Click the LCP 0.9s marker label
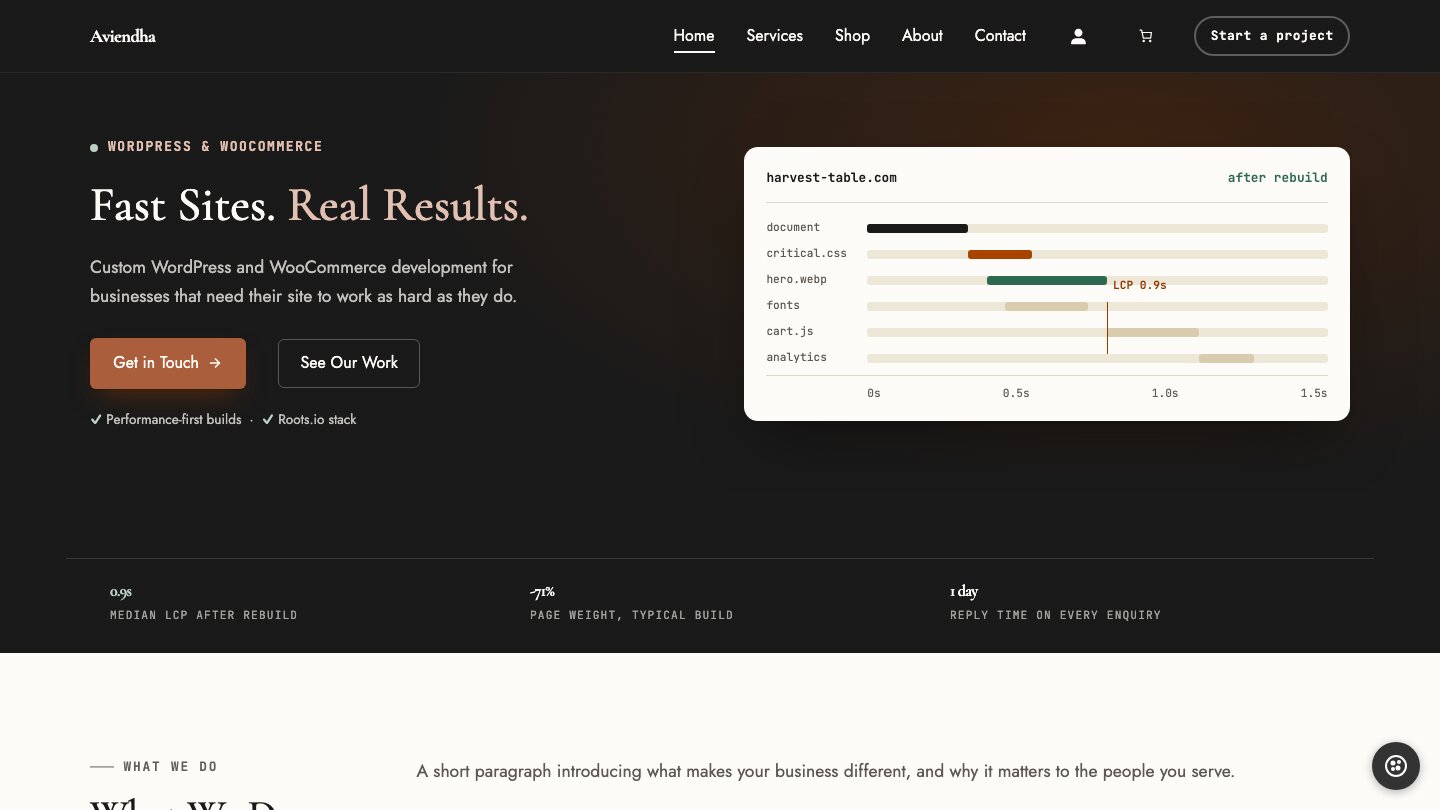 coord(1140,285)
